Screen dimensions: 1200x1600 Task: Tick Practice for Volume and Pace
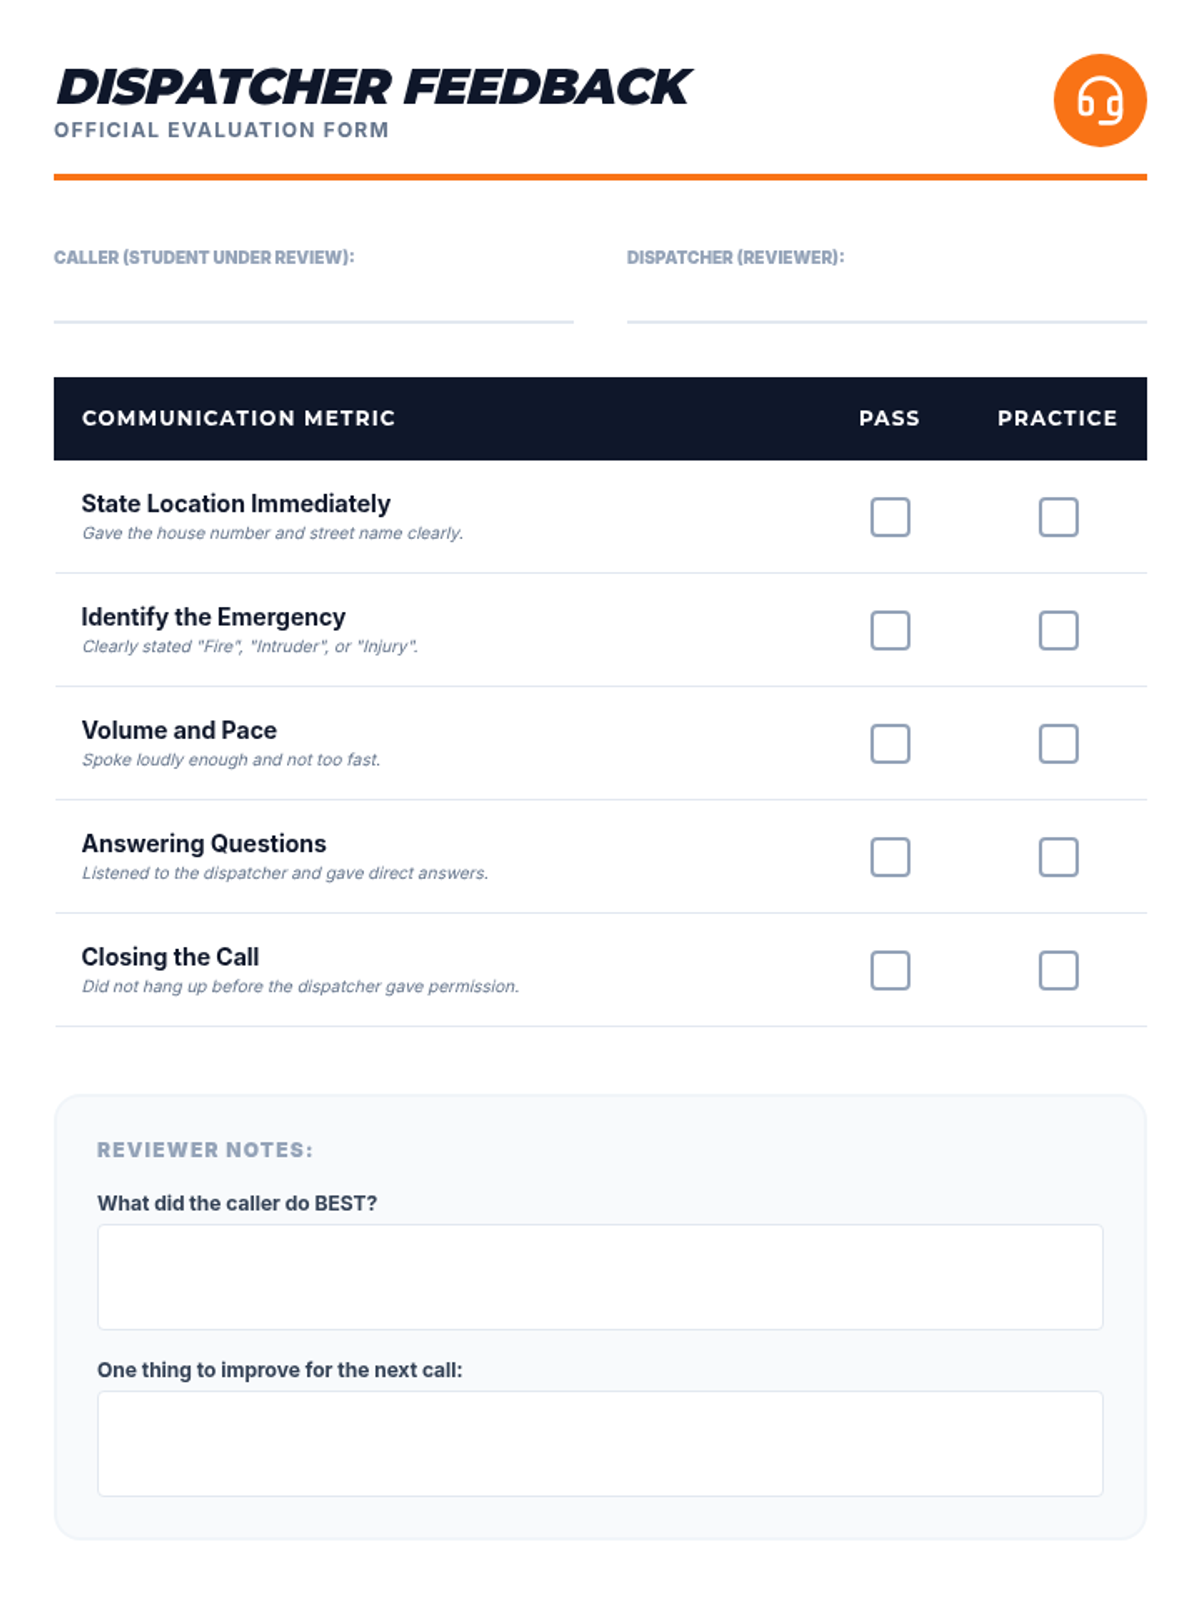click(1057, 743)
